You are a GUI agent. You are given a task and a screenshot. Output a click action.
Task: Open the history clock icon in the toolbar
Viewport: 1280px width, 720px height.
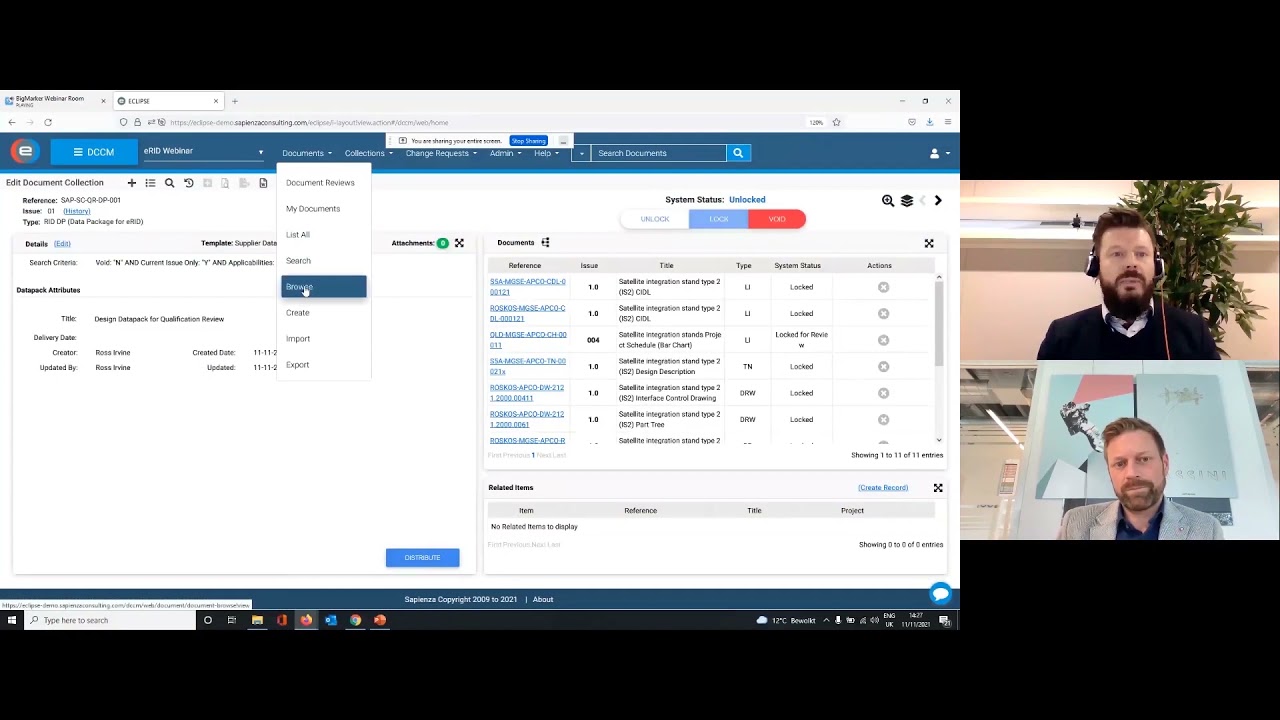(x=188, y=183)
